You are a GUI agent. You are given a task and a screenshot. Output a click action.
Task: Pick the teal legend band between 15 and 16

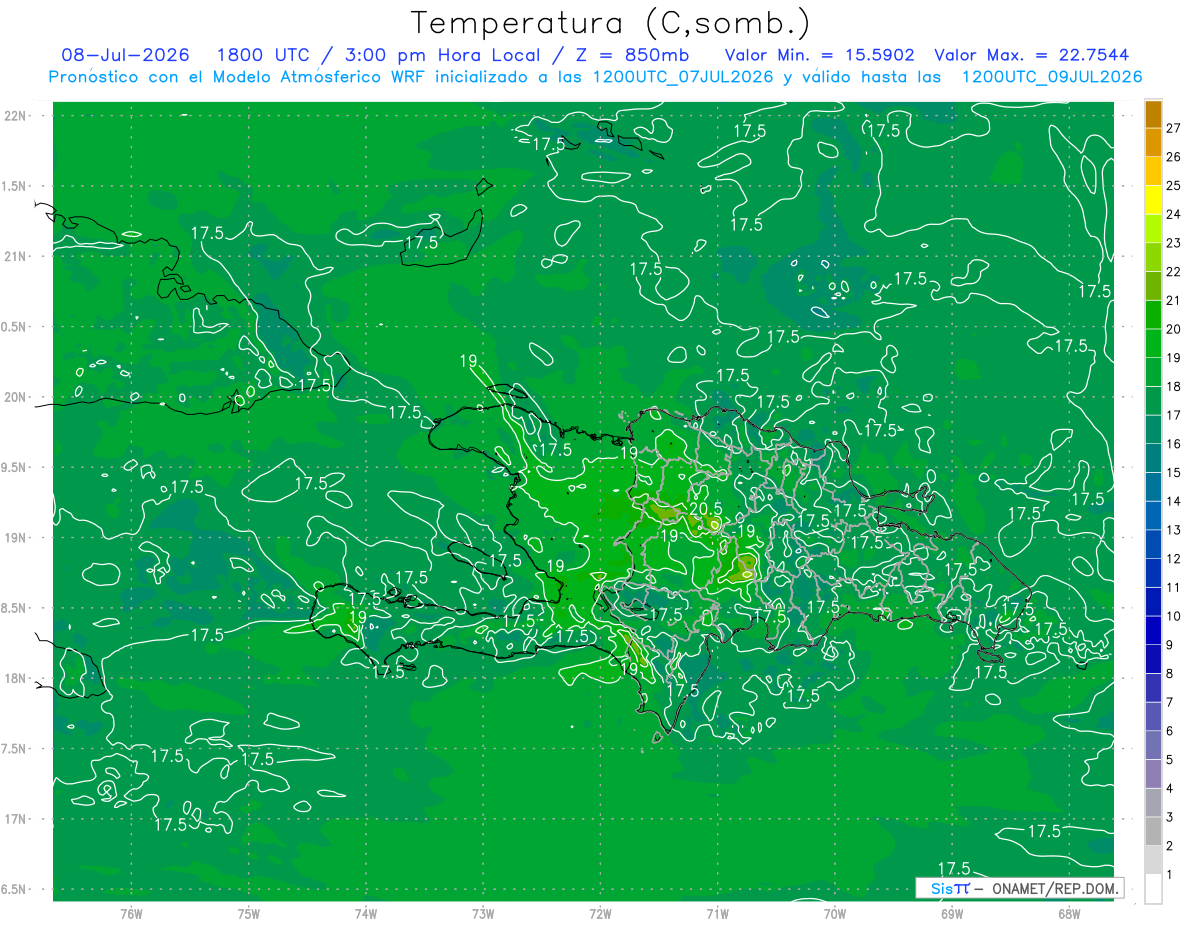[1153, 458]
